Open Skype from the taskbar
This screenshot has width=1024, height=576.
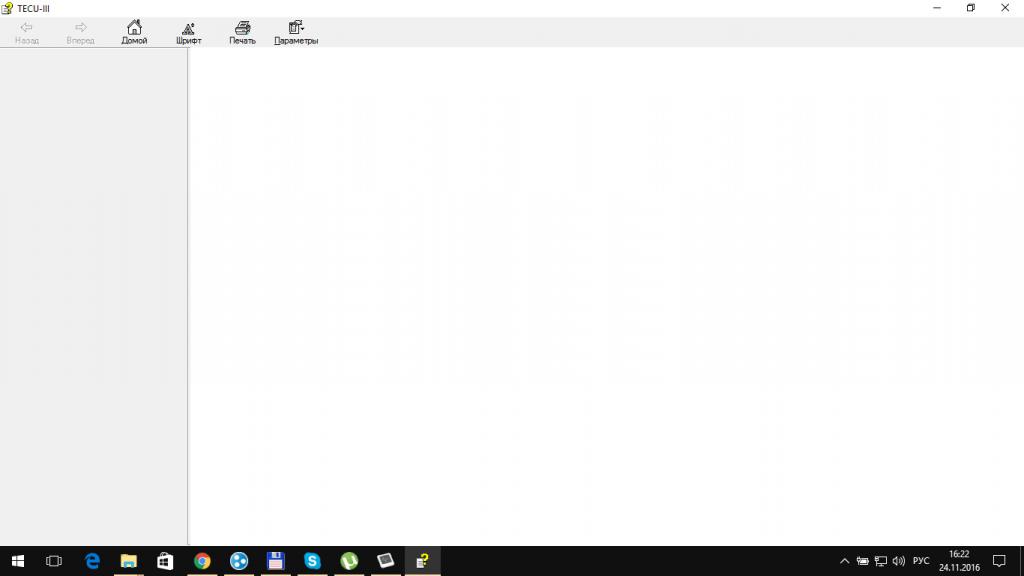tap(312, 561)
